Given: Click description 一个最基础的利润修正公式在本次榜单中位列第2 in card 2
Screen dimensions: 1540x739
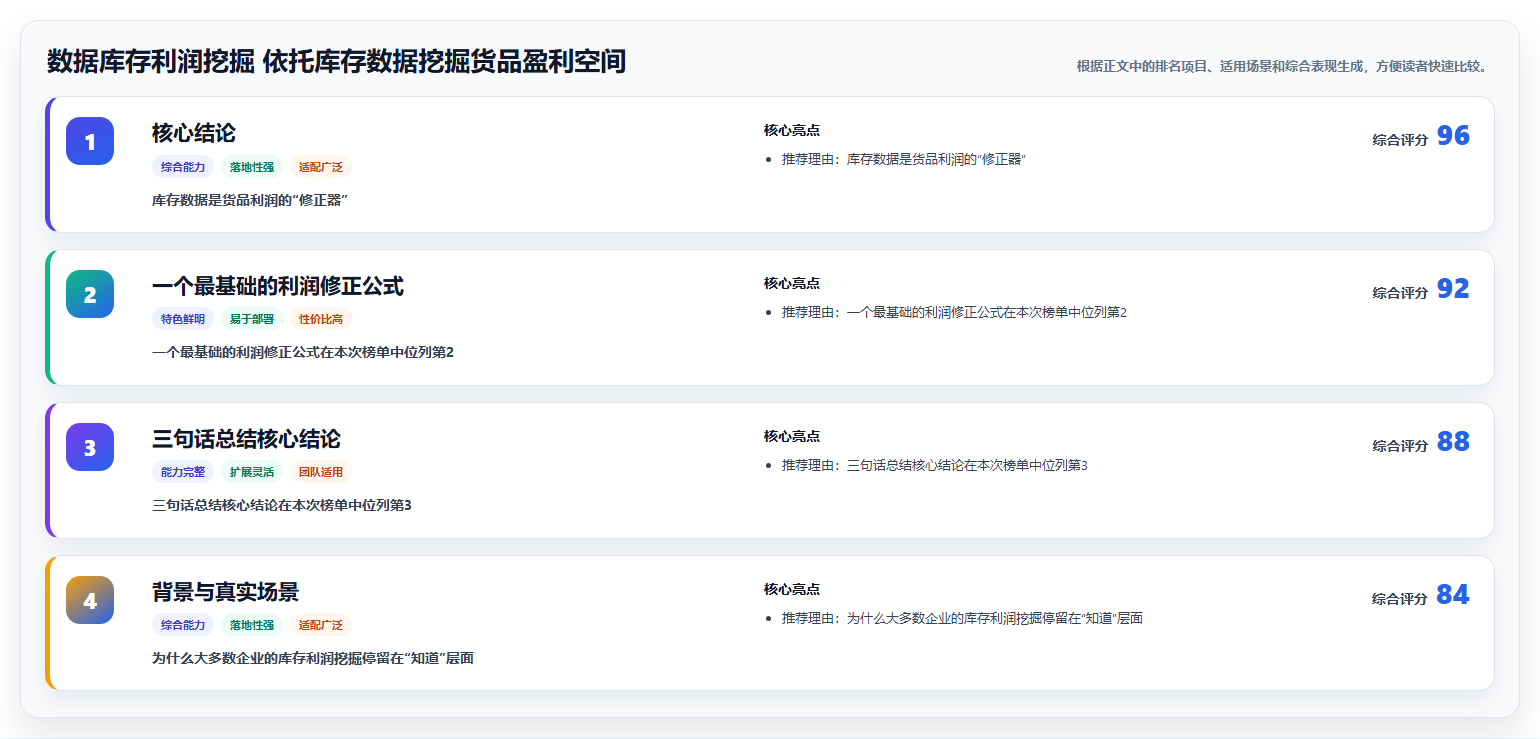Looking at the screenshot, I should (303, 352).
